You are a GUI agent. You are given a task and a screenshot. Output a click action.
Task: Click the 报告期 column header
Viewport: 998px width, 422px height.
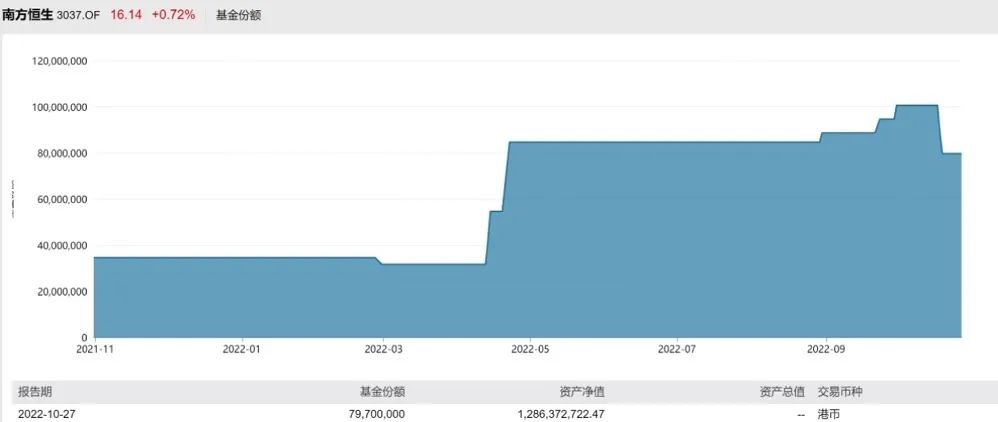[x=34, y=392]
